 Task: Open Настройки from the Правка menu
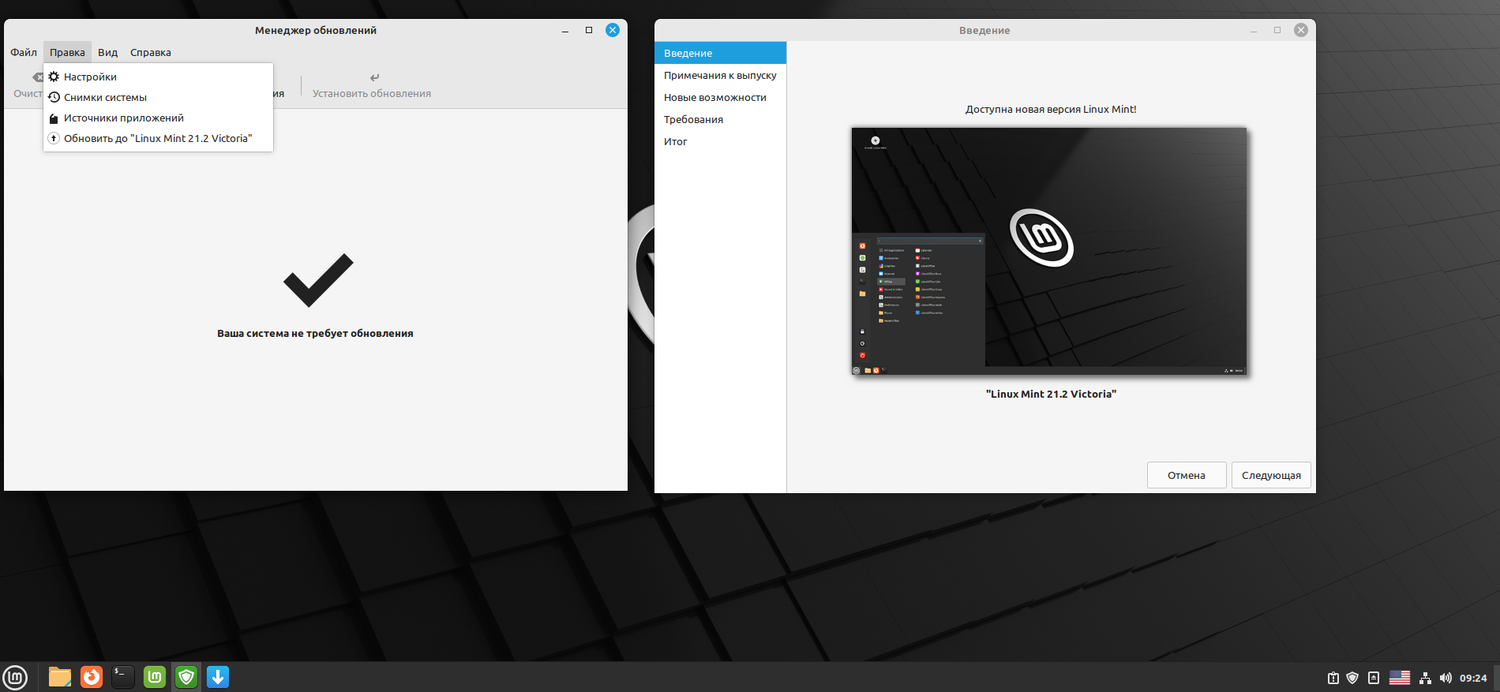click(158, 77)
